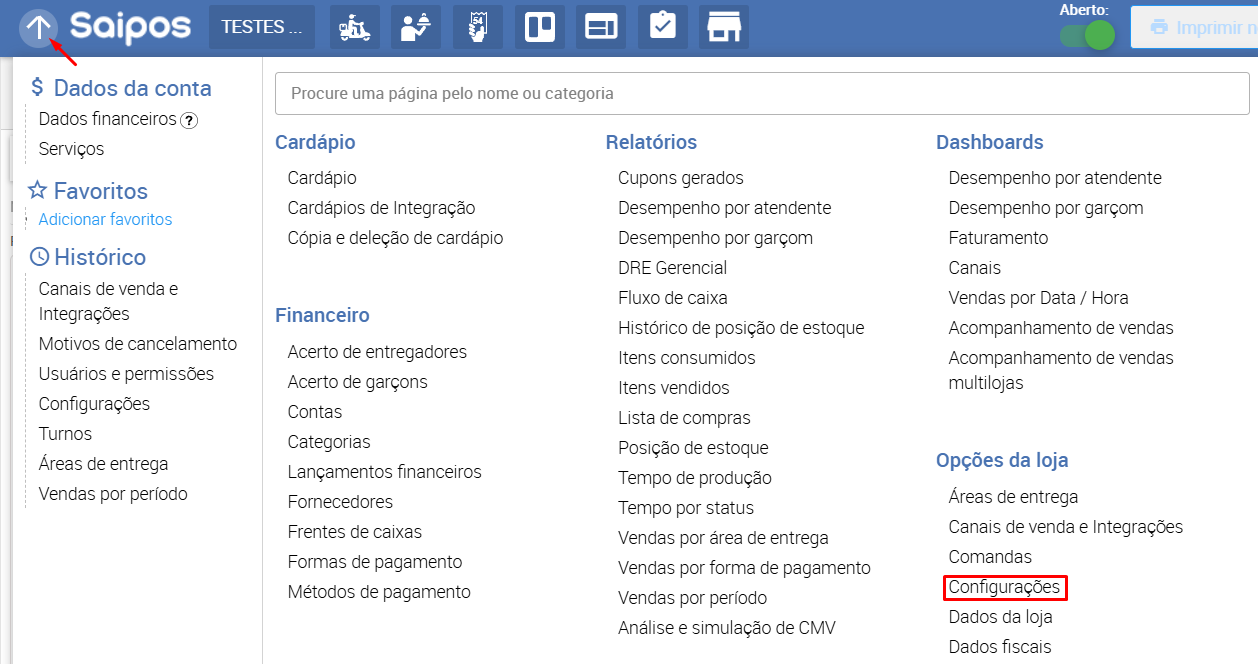The width and height of the screenshot is (1258, 664).
Task: Click the up-arrow menu button beside Saipos
Action: (x=38, y=27)
